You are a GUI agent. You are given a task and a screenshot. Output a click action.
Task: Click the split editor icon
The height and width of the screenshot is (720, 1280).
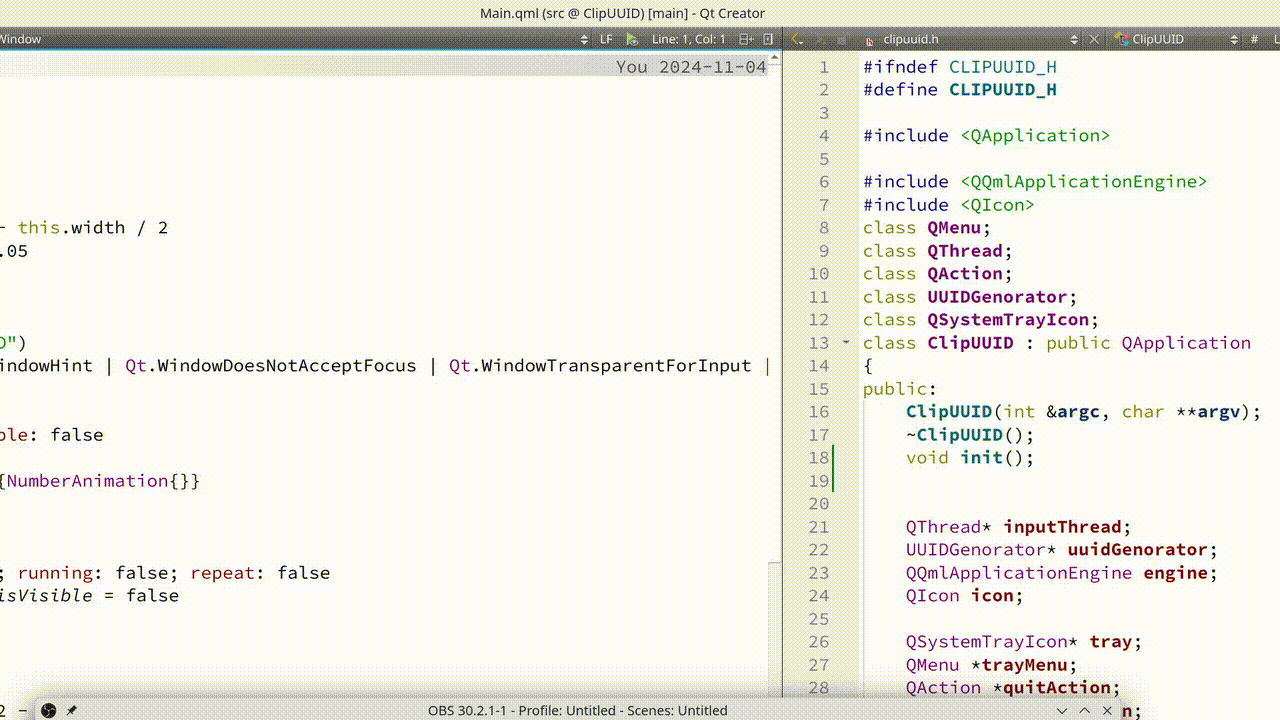(x=746, y=39)
